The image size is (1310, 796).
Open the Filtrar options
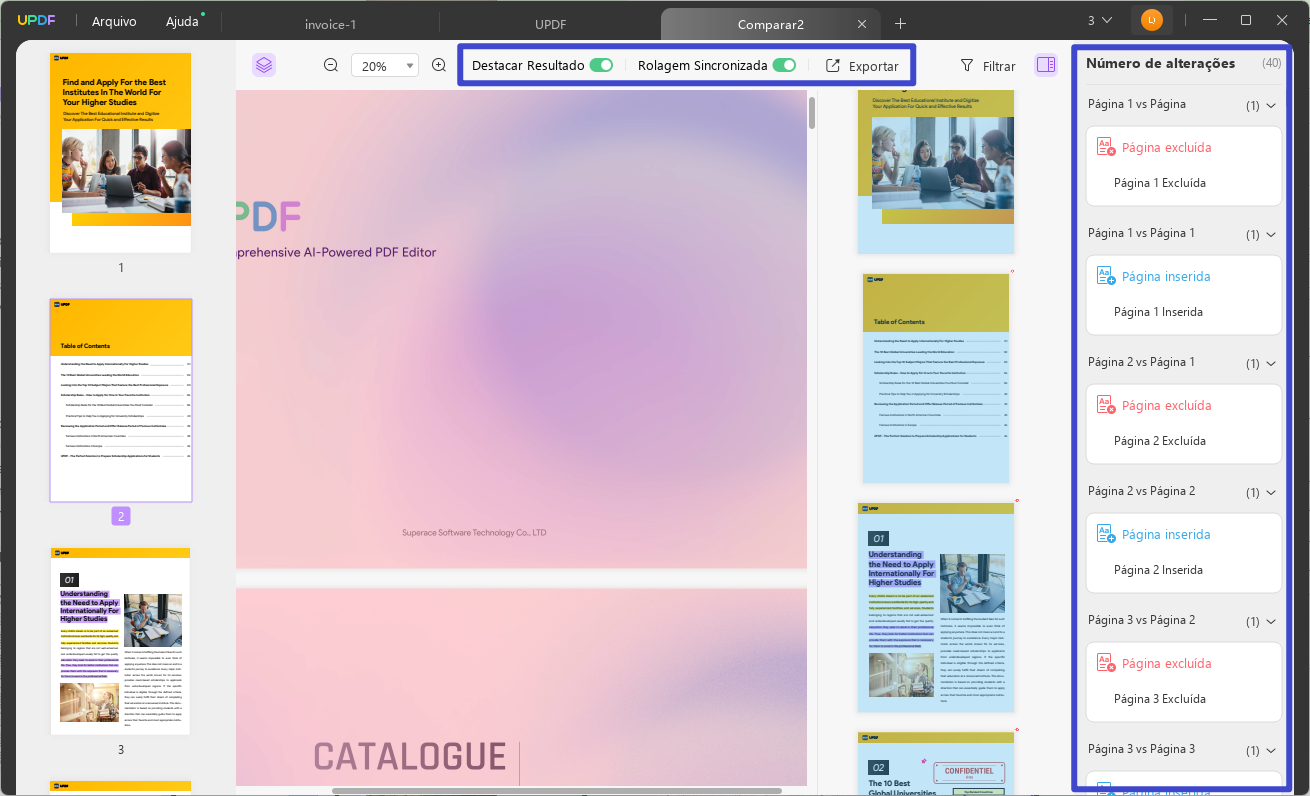988,65
